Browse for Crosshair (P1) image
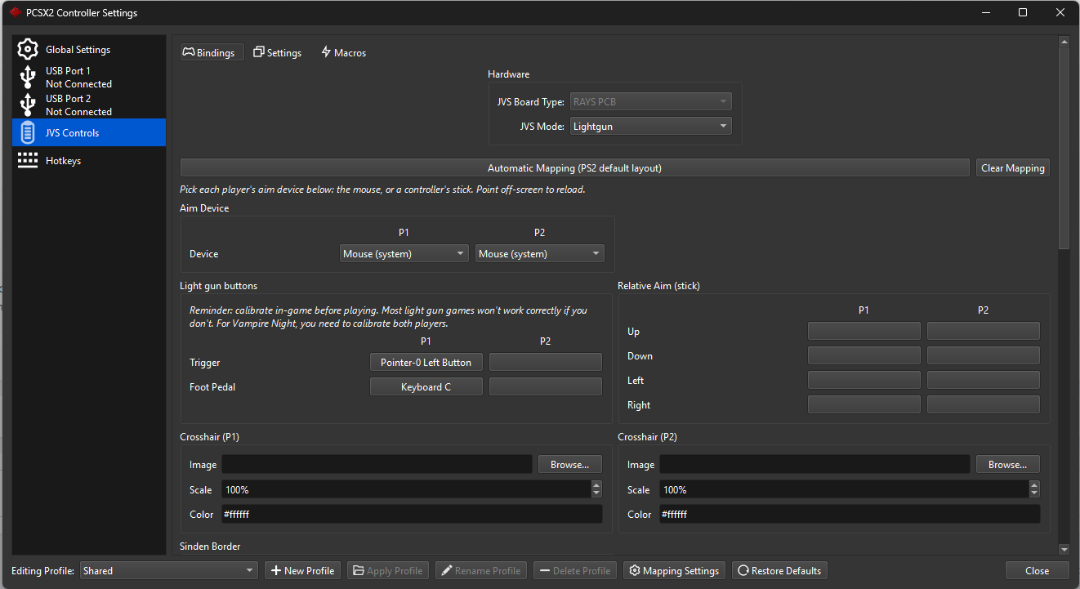This screenshot has height=589, width=1080. pyautogui.click(x=569, y=464)
